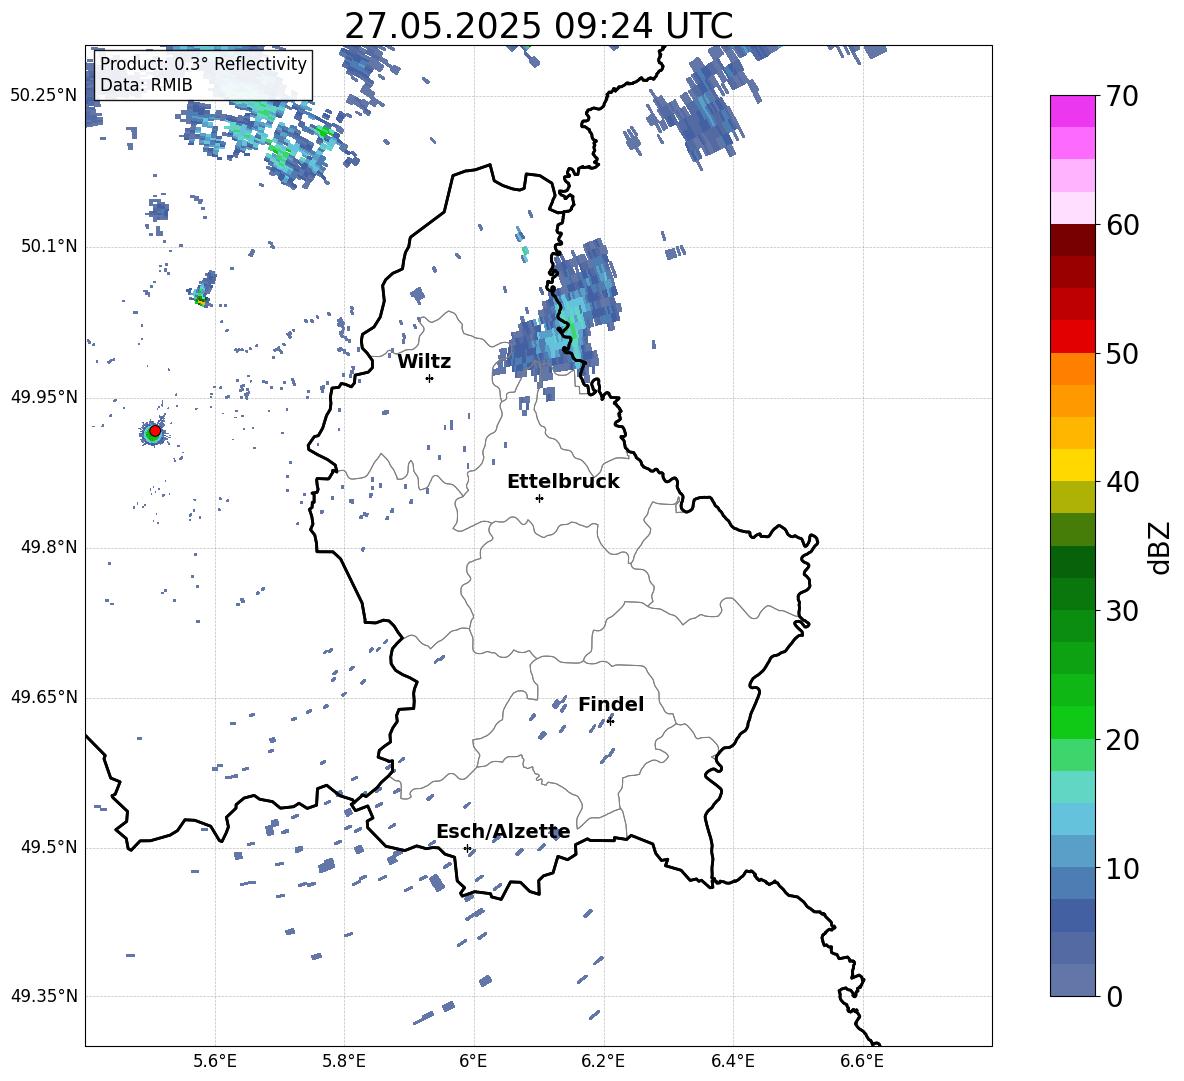Click the 49.8°N latitude label
Screen dimensions: 1184x1081
click(48, 547)
